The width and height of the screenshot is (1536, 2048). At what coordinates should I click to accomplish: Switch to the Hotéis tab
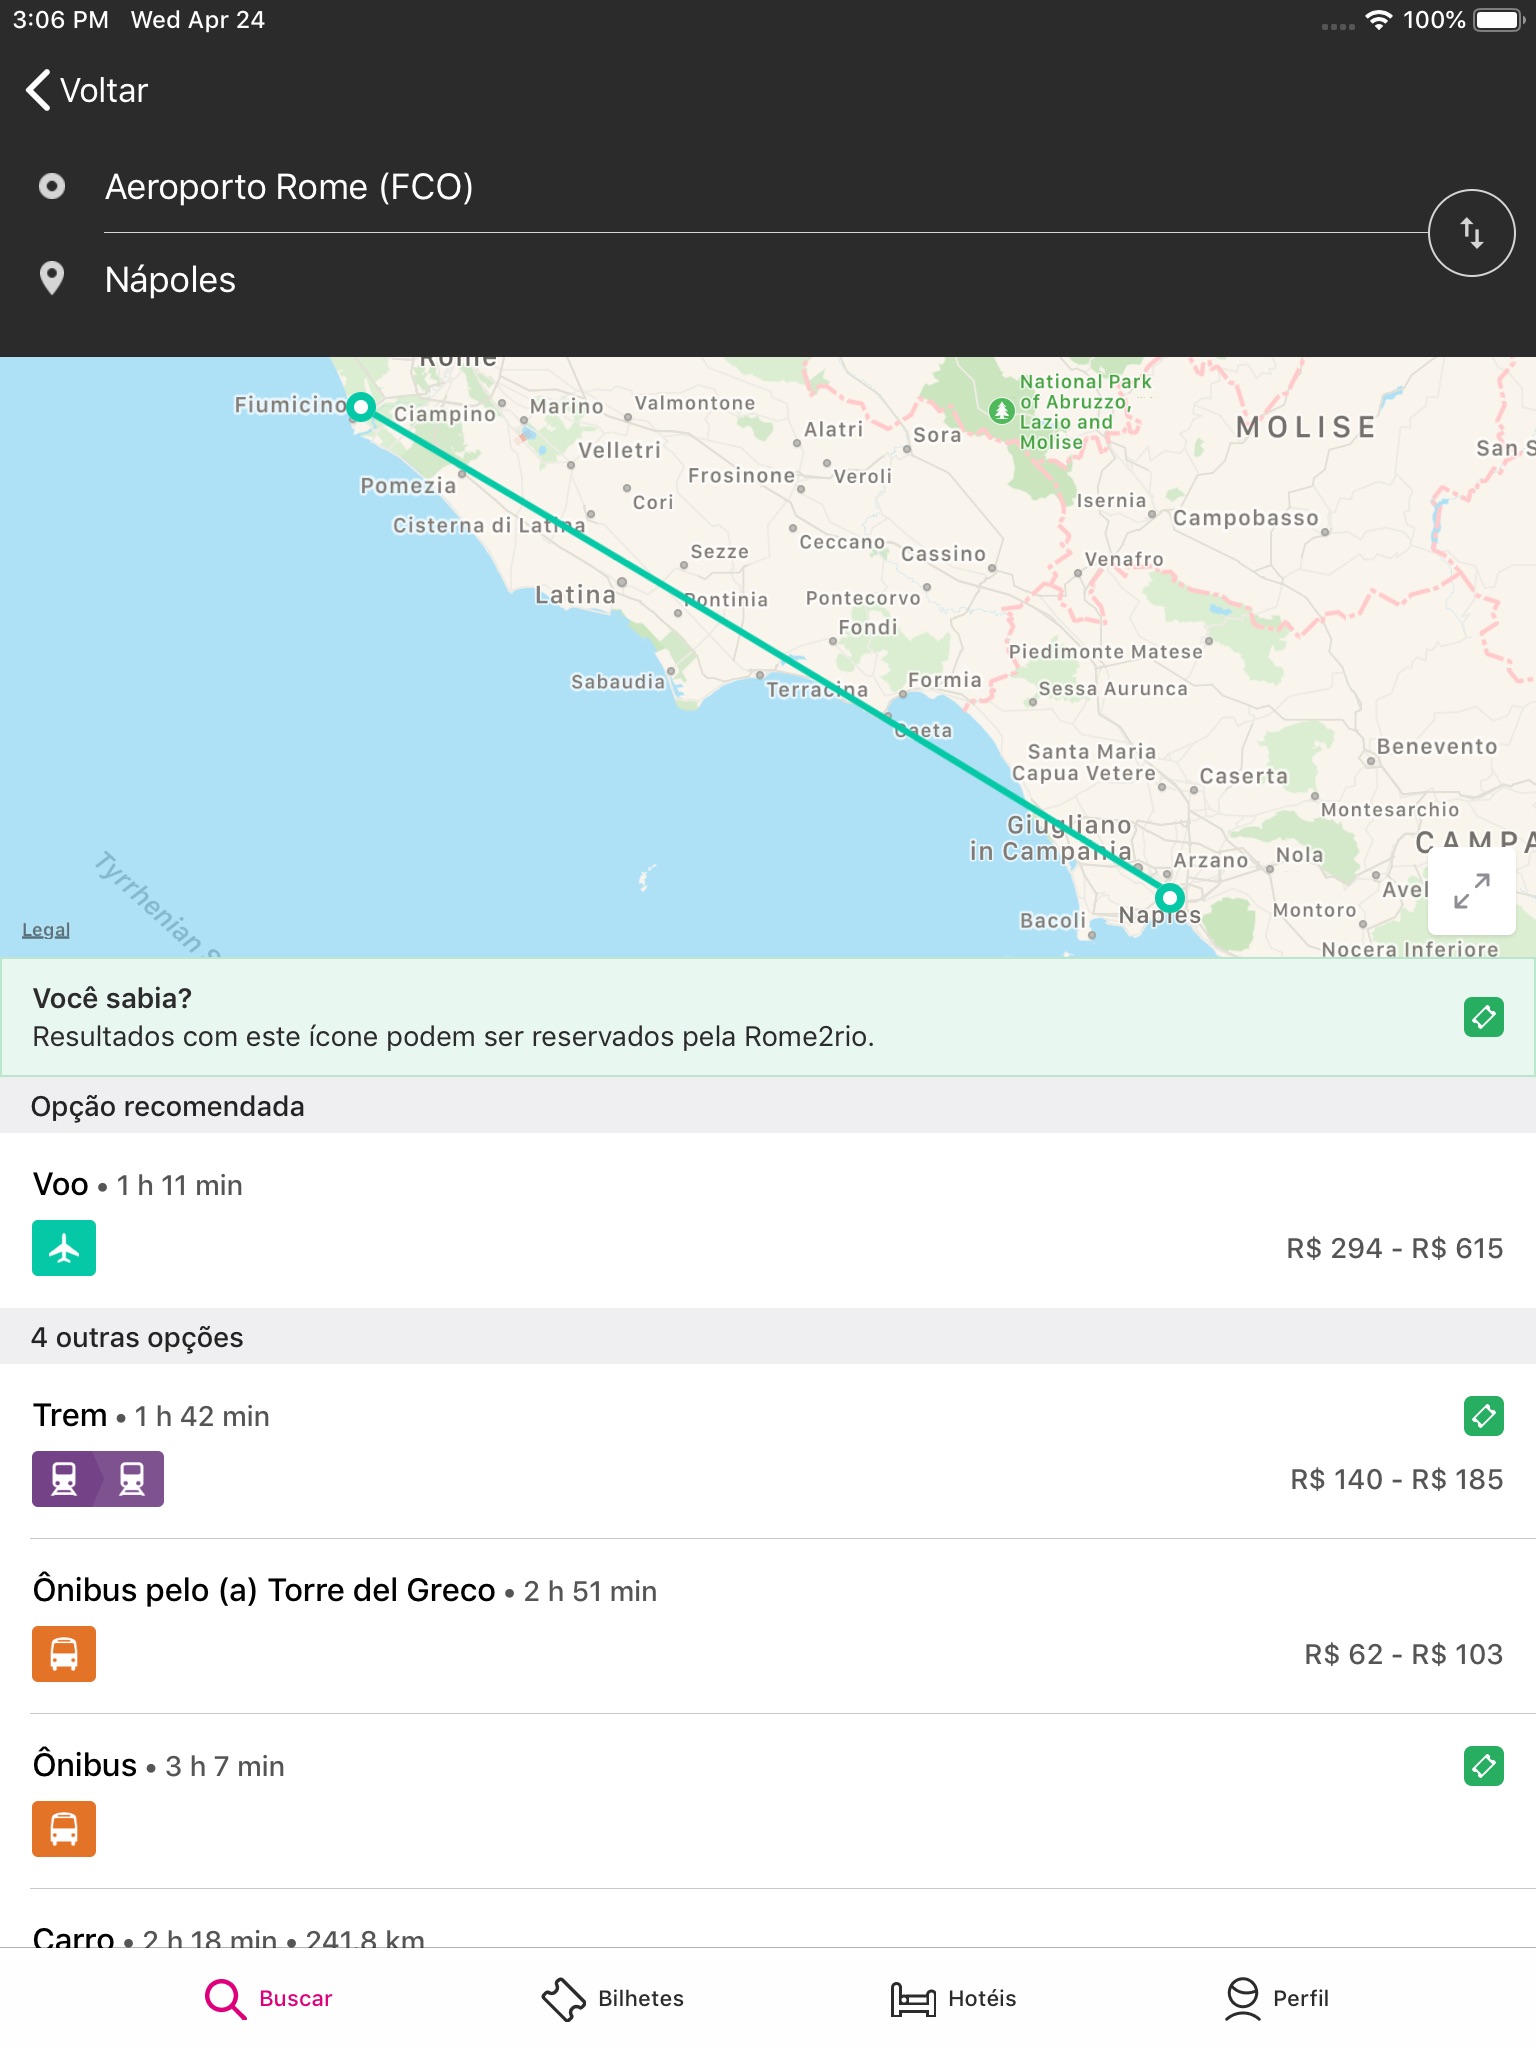(953, 1998)
